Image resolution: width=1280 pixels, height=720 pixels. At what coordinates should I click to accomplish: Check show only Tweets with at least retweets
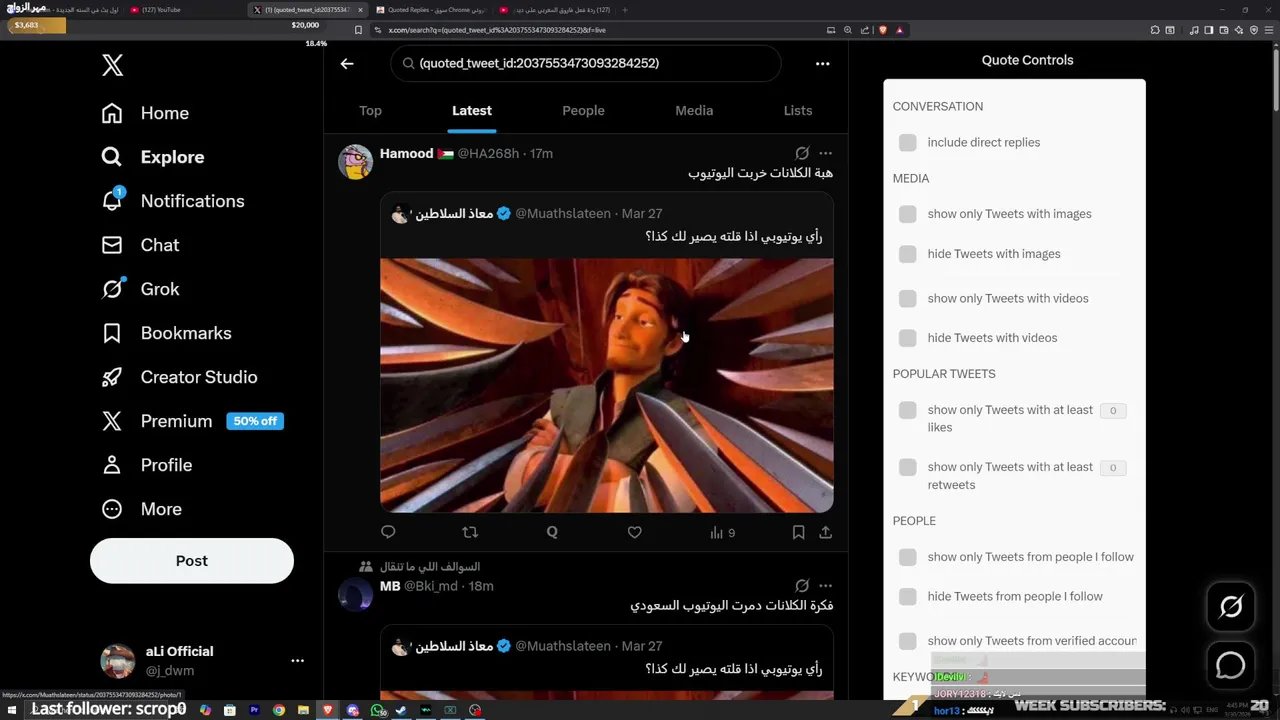tap(907, 467)
